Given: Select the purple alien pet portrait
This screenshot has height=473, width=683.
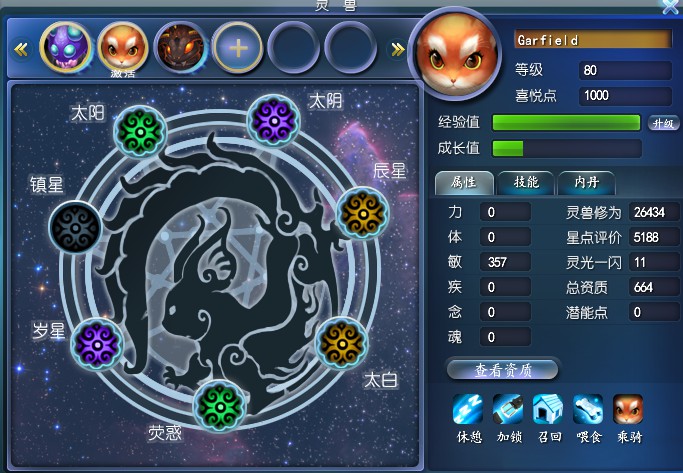Looking at the screenshot, I should click(66, 47).
